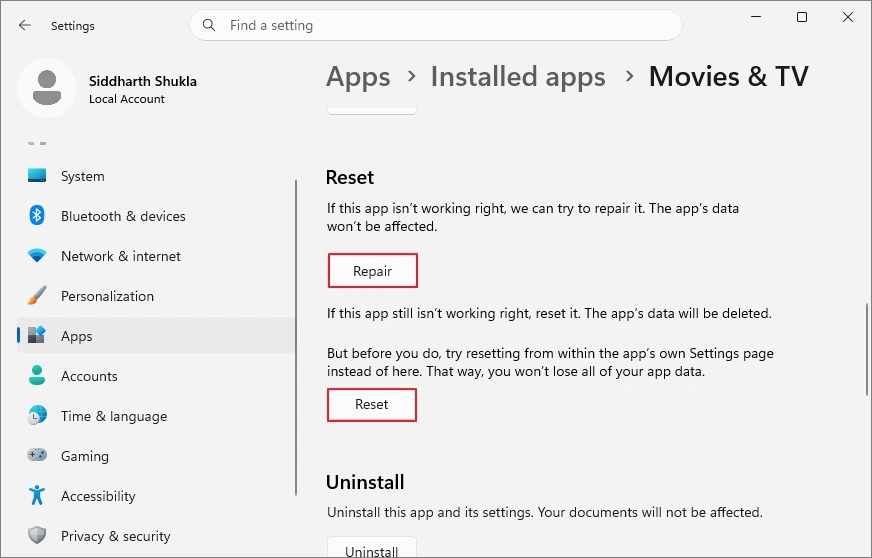Screen dimensions: 872x558
Task: Open Privacy & security settings
Action: point(156,536)
